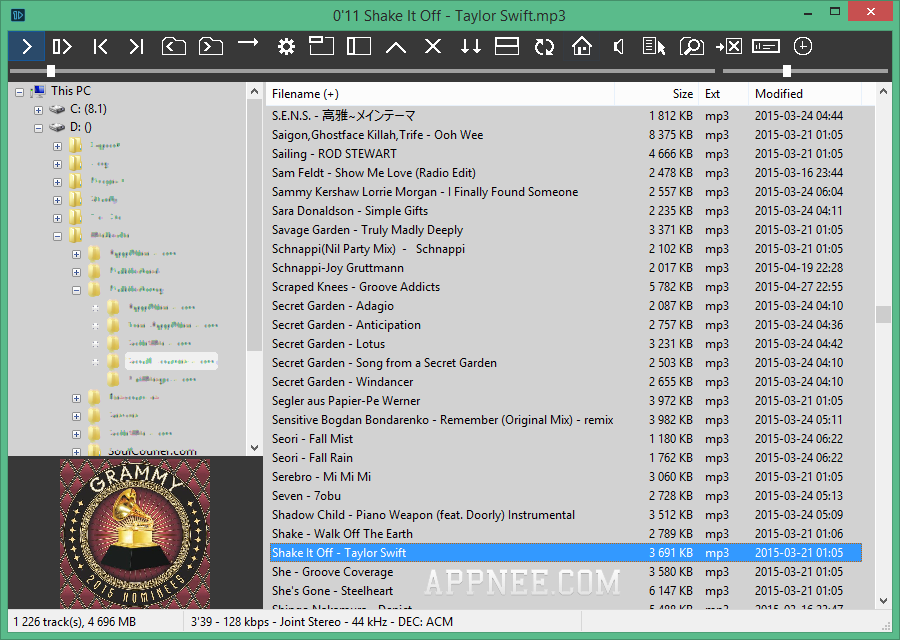Viewport: 900px width, 640px height.
Task: Click the refresh/repeat arrows icon
Action: (544, 46)
